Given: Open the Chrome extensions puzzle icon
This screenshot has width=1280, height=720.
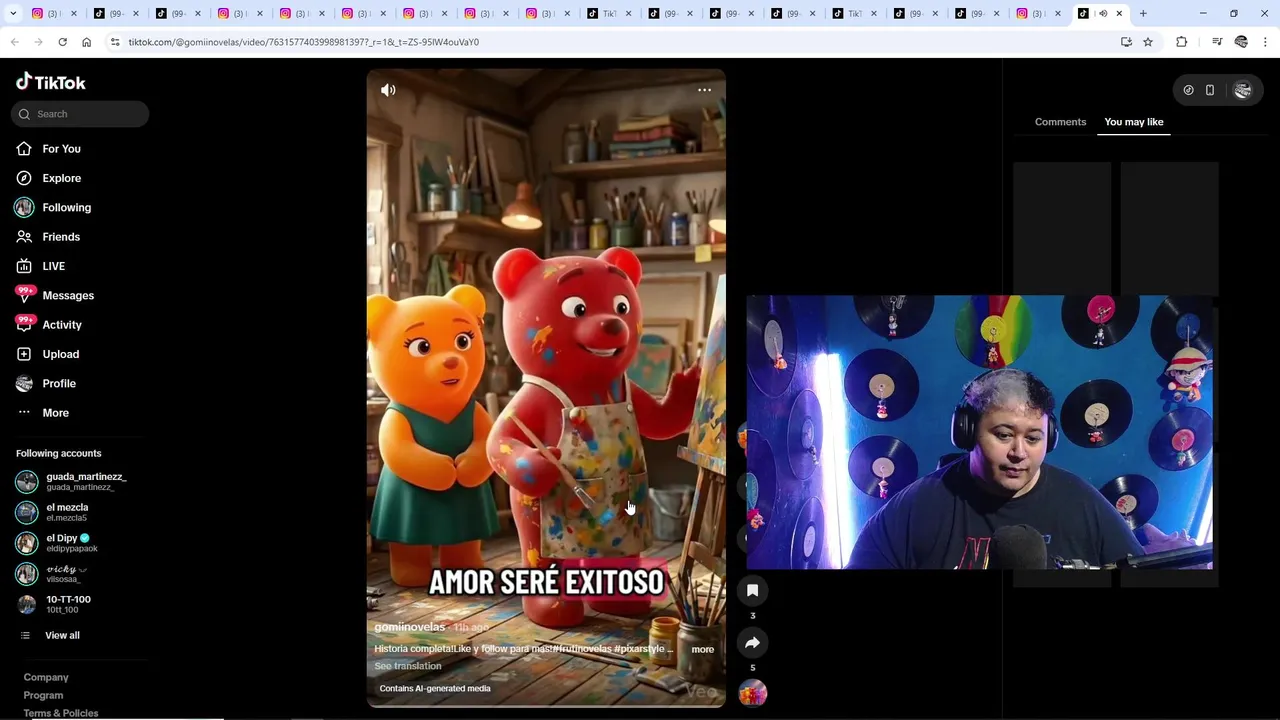Looking at the screenshot, I should point(1182,42).
